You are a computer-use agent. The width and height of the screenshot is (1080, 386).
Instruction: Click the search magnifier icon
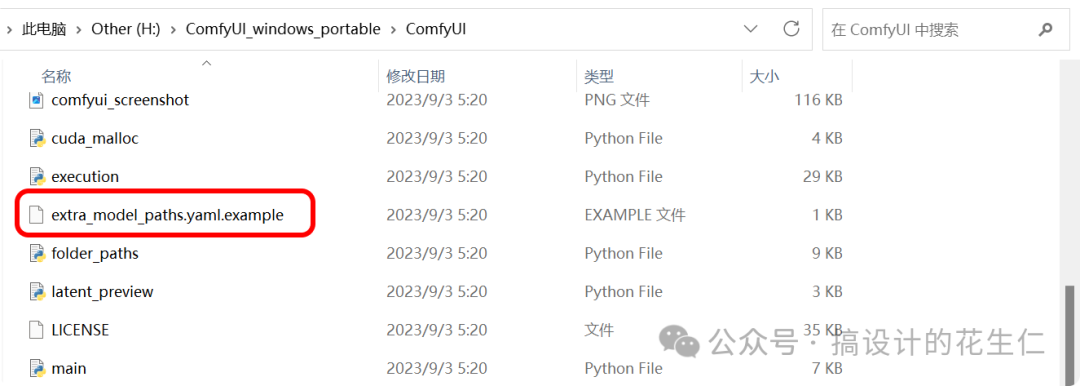pos(1045,30)
